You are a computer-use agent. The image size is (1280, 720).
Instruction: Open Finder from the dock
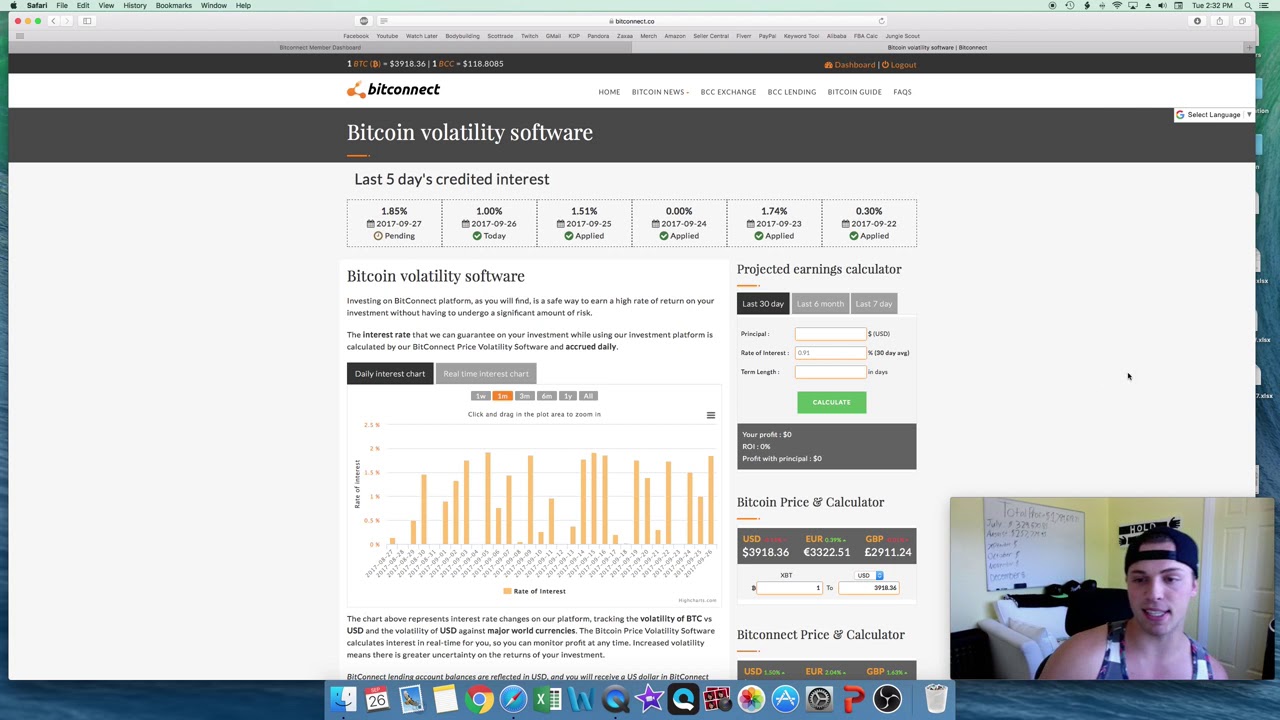click(343, 699)
